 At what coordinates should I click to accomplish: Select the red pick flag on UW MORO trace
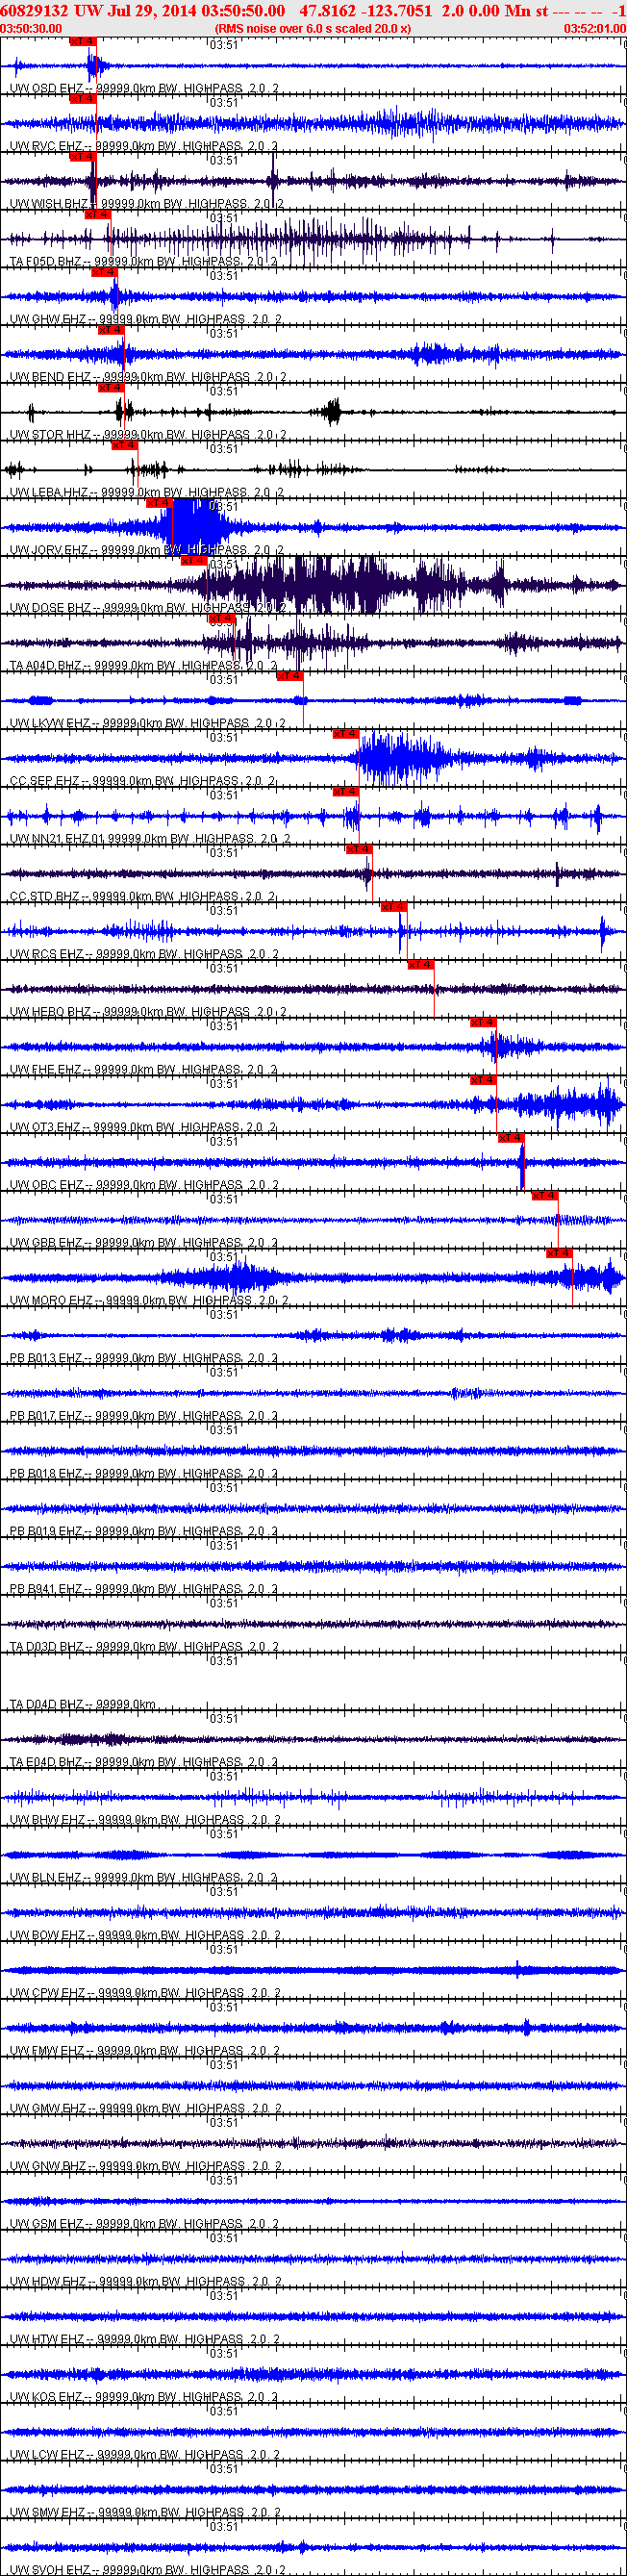(558, 1253)
